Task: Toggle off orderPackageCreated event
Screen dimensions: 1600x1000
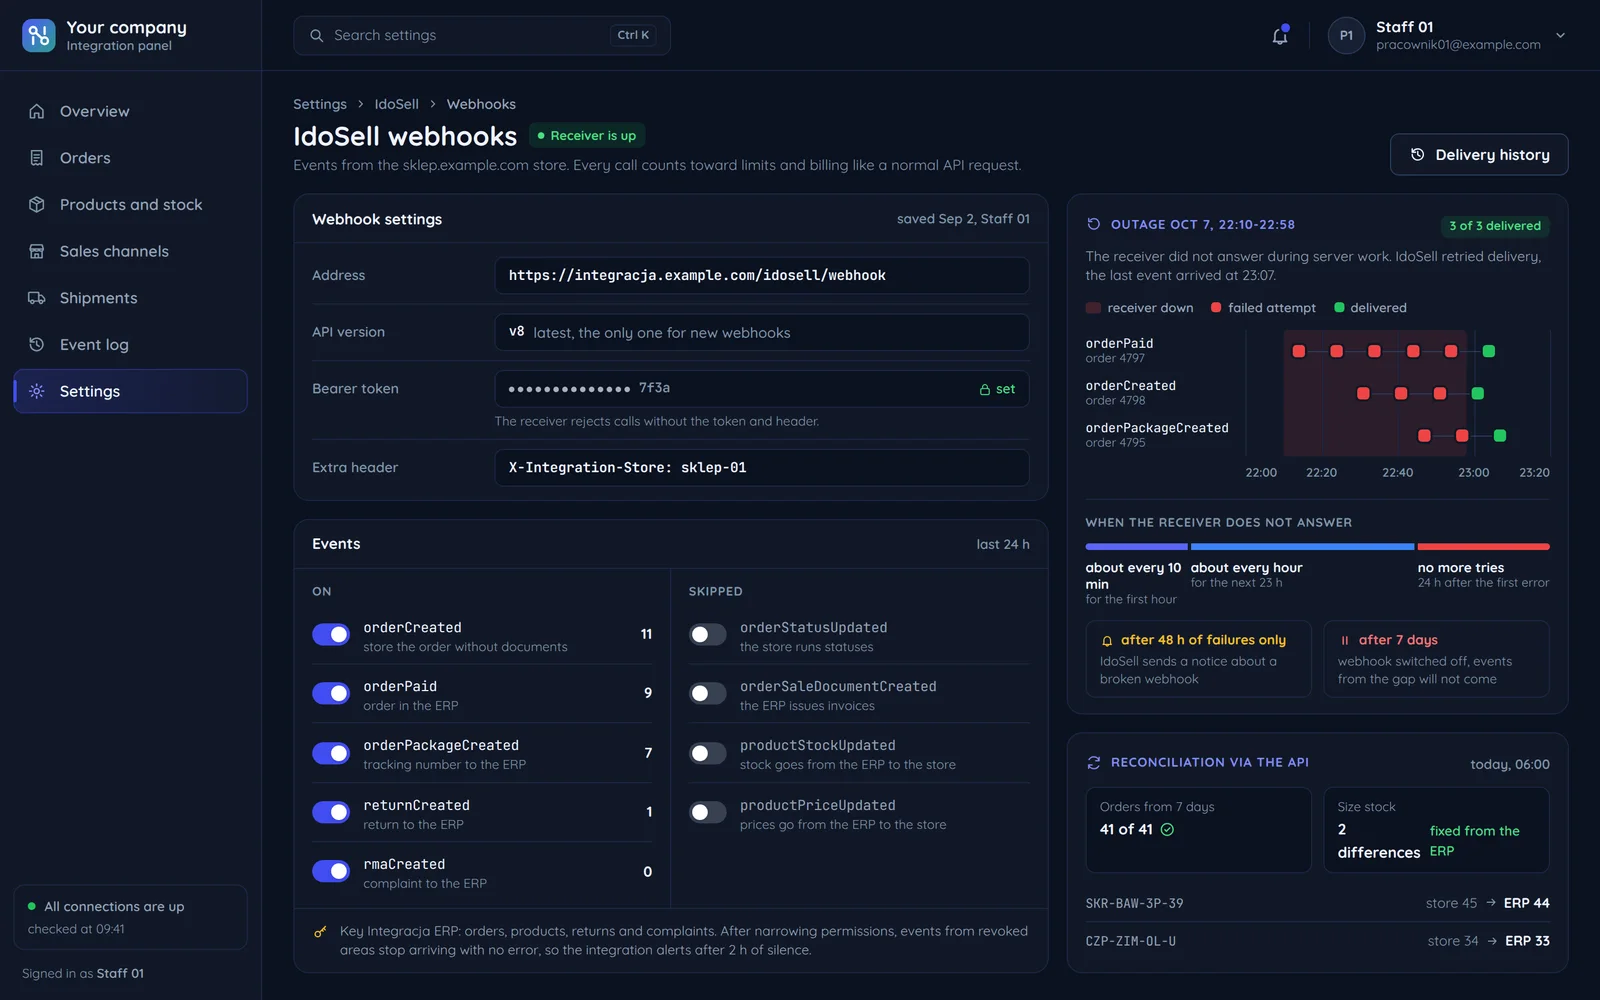Action: click(331, 753)
